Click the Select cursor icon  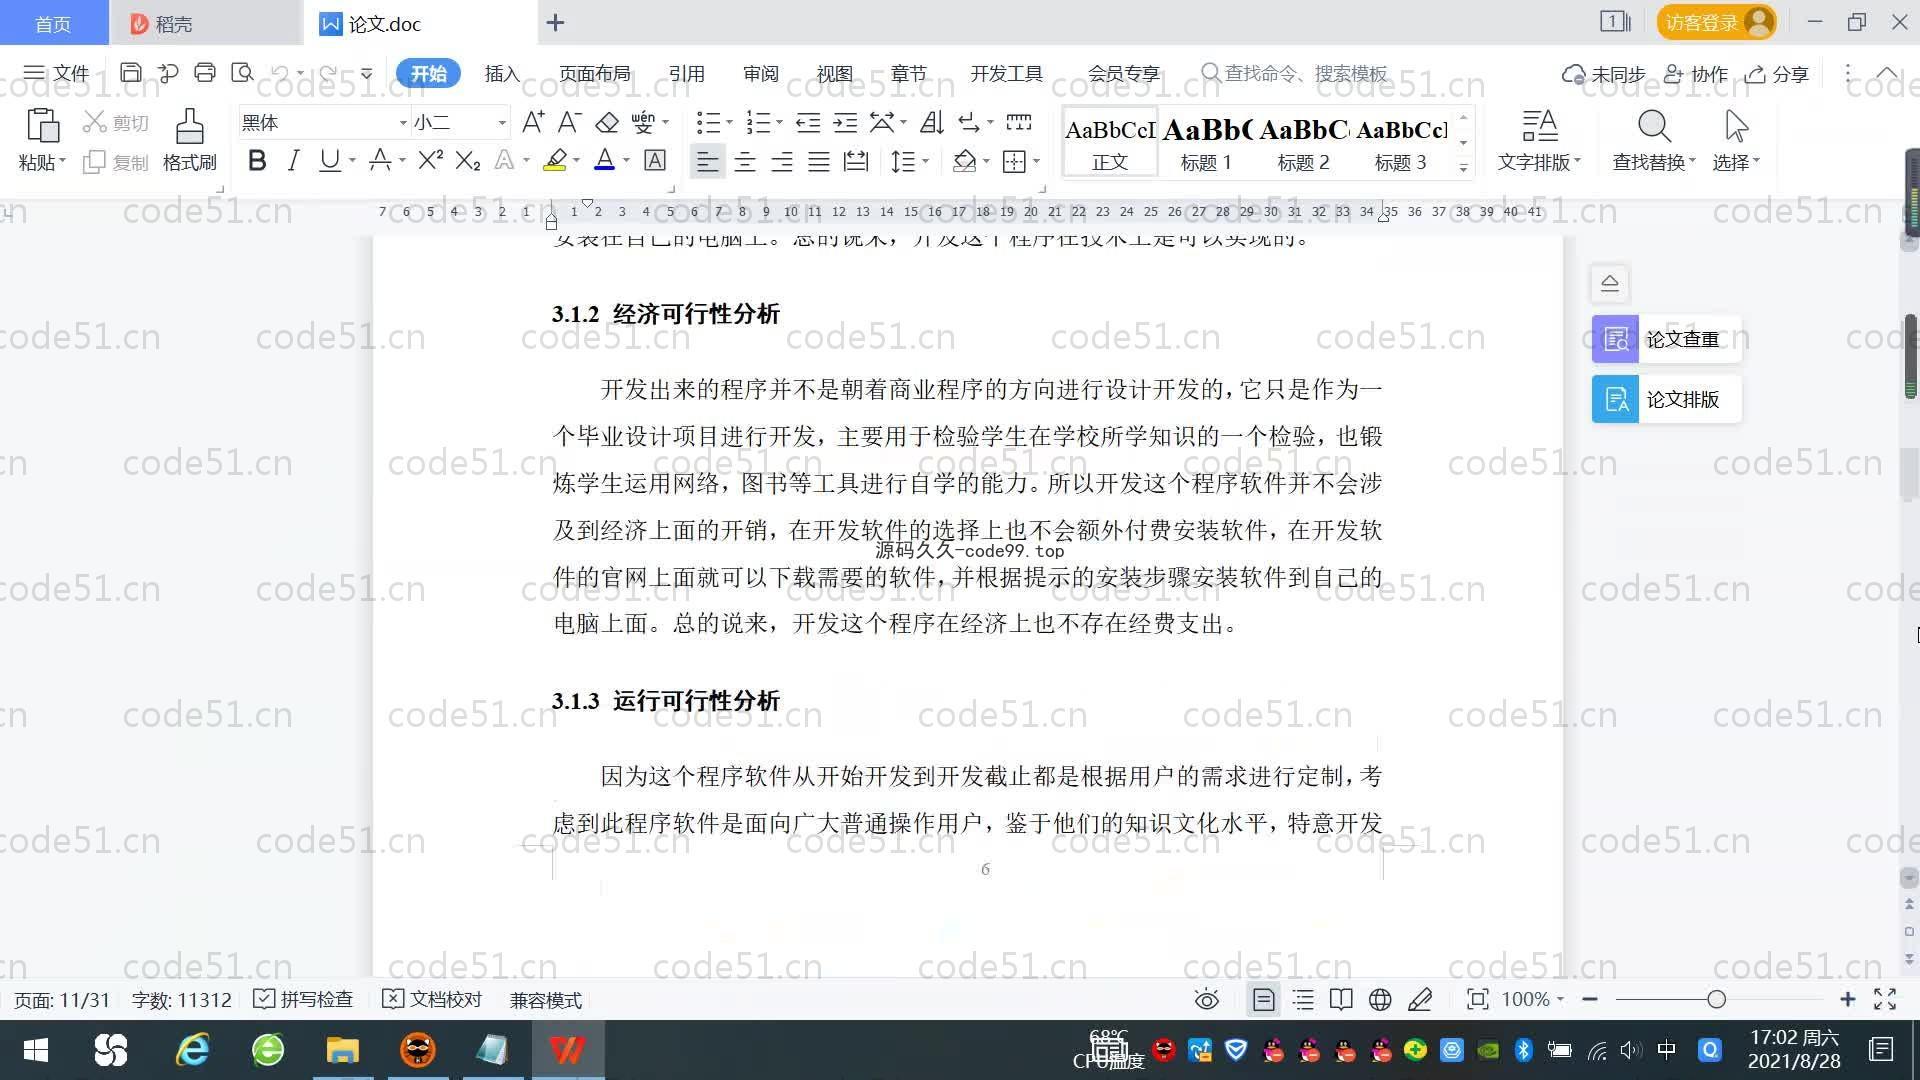[1736, 126]
